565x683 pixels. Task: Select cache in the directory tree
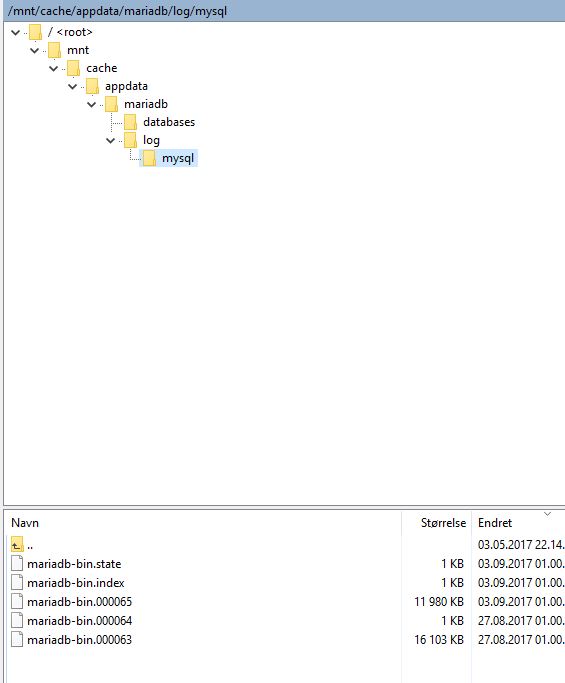101,68
